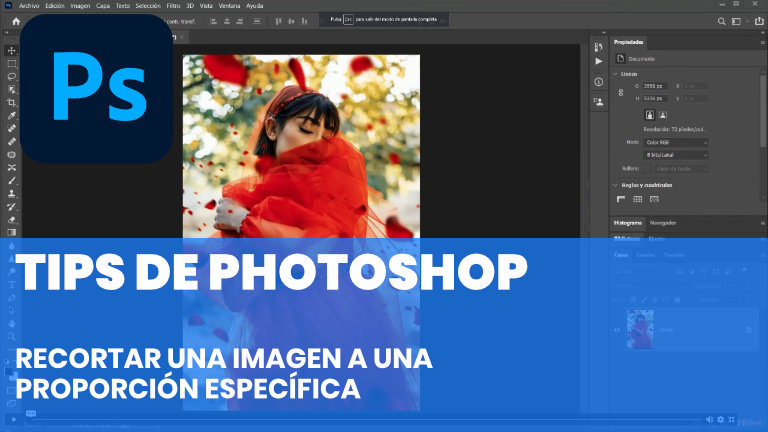
Task: Open the Archivo menu
Action: point(29,6)
